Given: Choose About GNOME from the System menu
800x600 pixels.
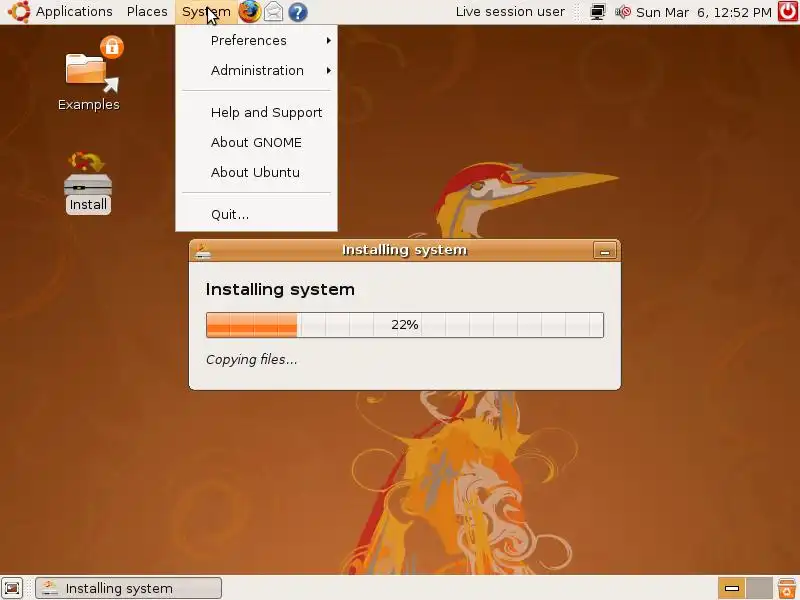Looking at the screenshot, I should pos(256,142).
